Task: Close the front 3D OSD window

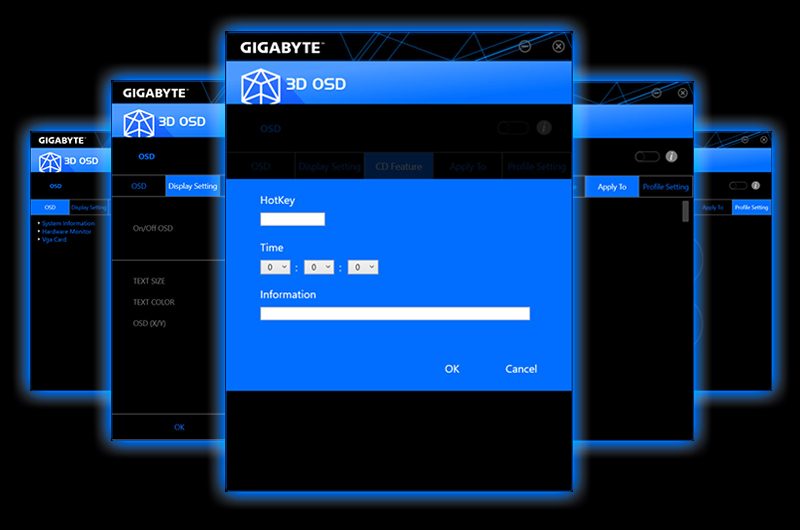Action: (558, 46)
